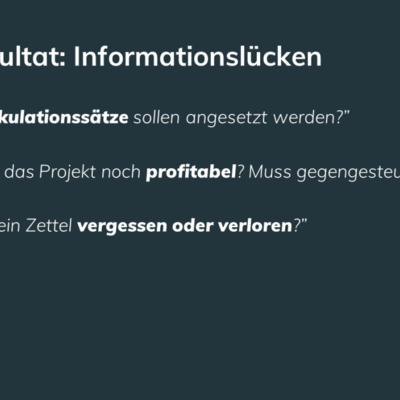The height and width of the screenshot is (400, 400).
Task: Select the word "angesetzt" in first line
Action: pyautogui.click(x=227, y=119)
